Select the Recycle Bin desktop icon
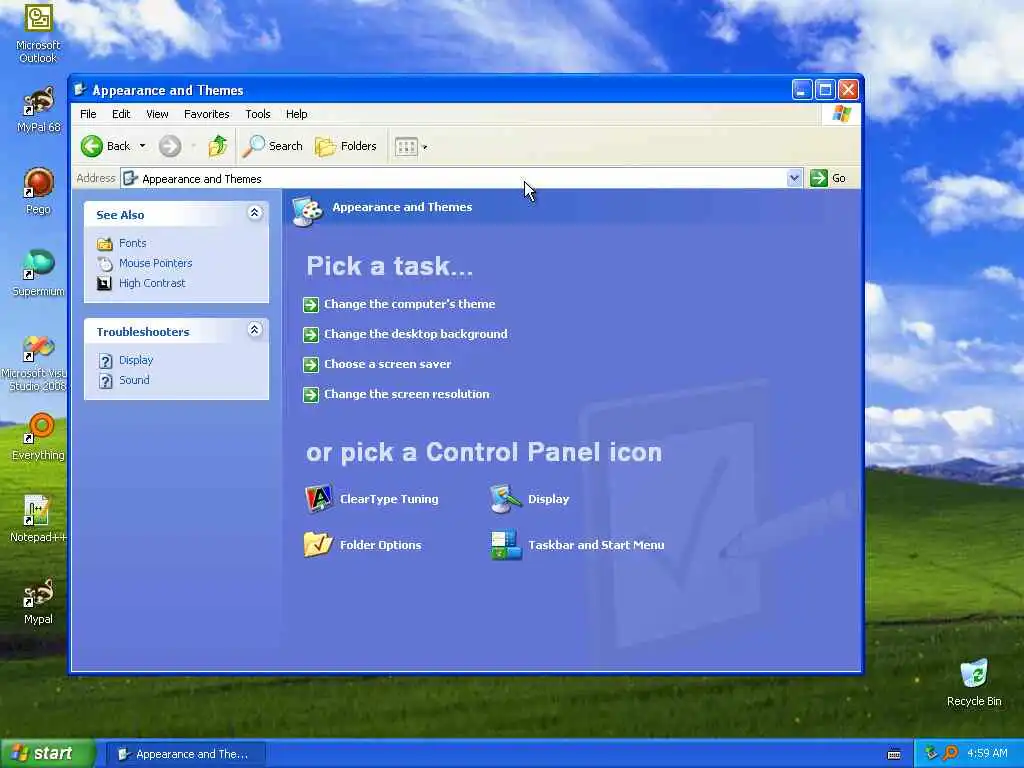1024x768 pixels. tap(974, 683)
